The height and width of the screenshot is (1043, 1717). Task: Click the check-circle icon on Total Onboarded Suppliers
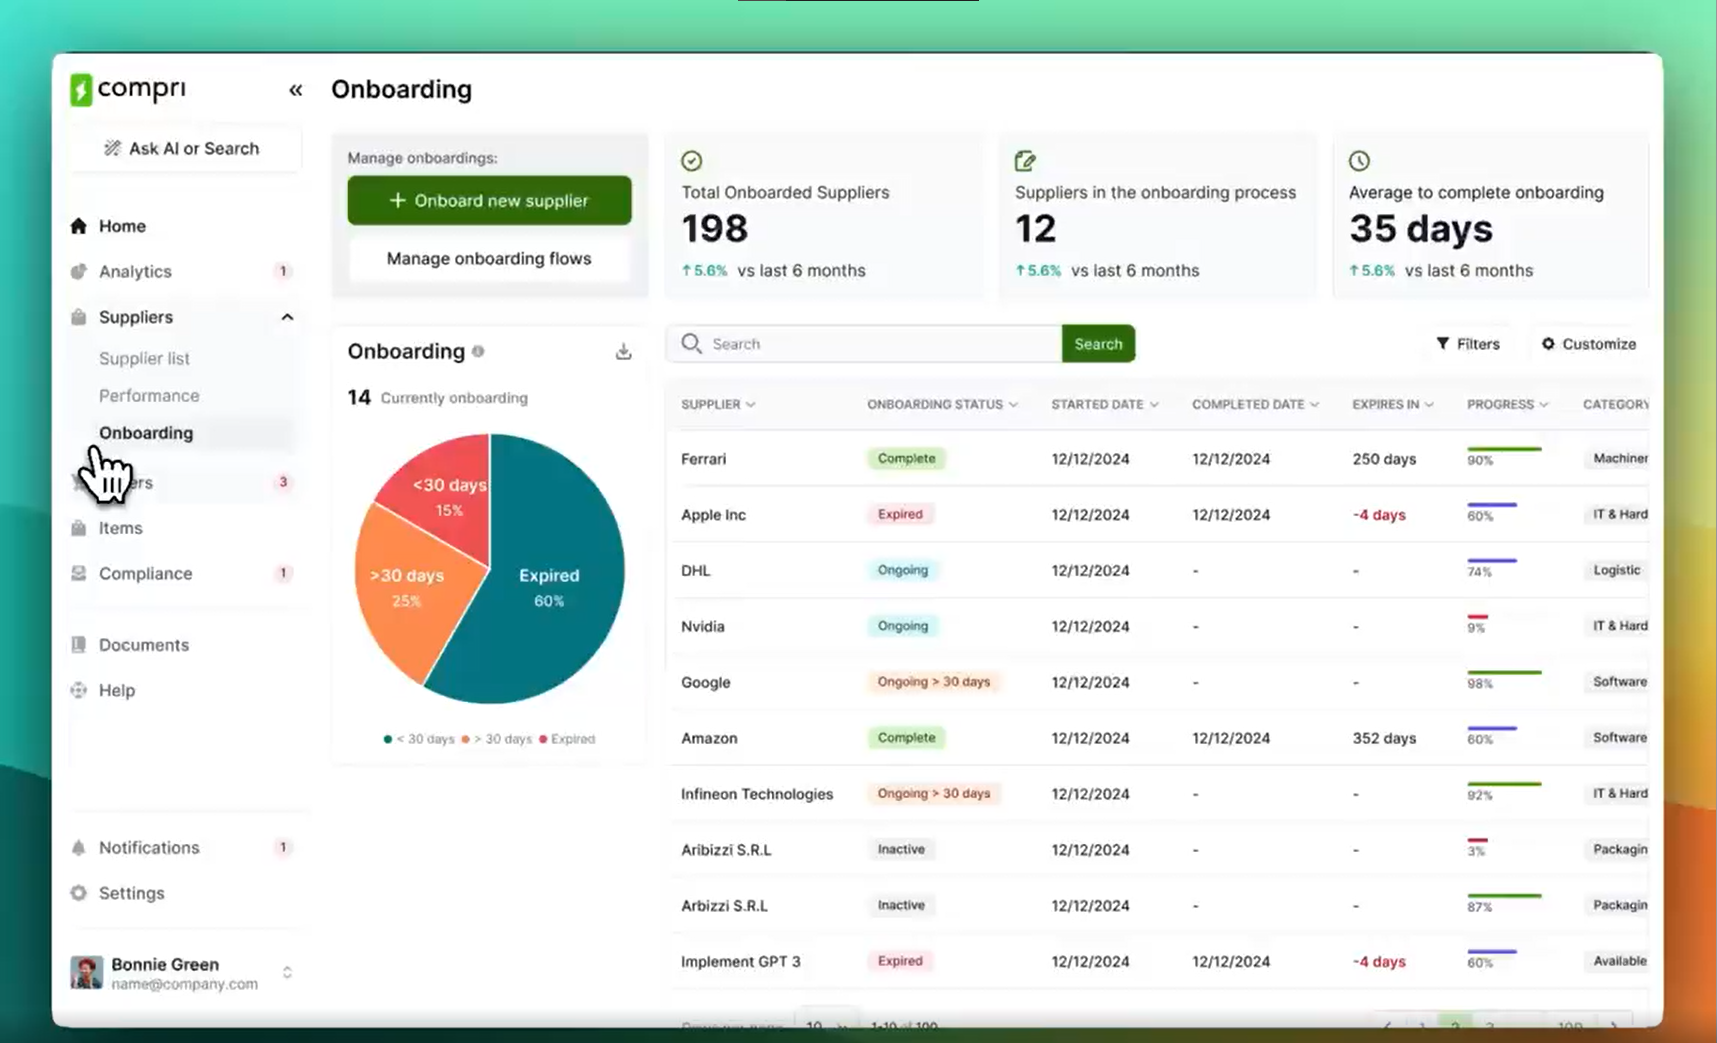[692, 161]
